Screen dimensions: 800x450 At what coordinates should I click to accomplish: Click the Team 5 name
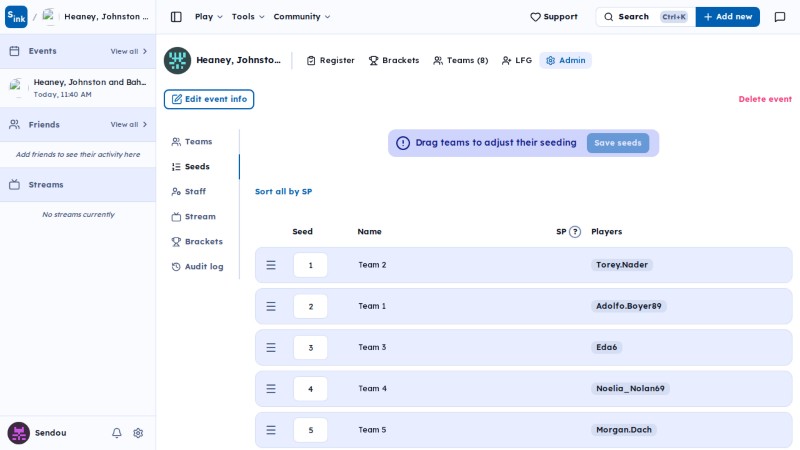click(x=372, y=430)
